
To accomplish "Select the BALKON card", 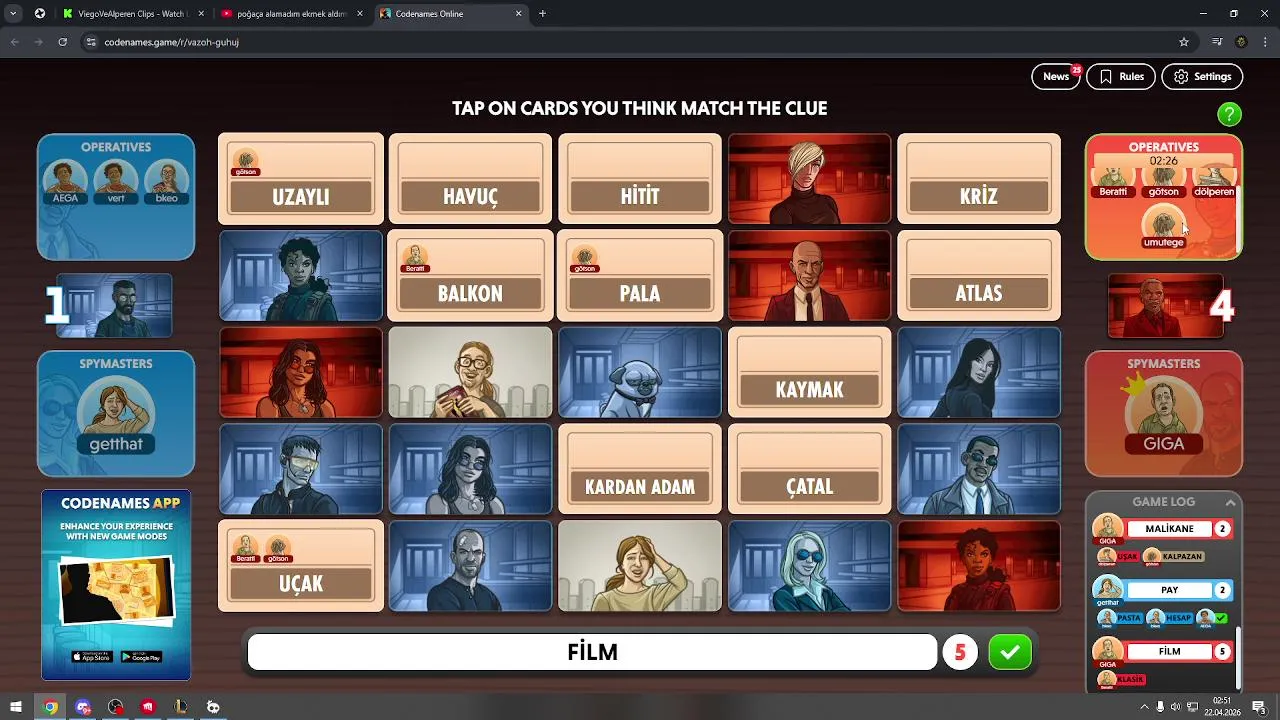I will (x=470, y=275).
